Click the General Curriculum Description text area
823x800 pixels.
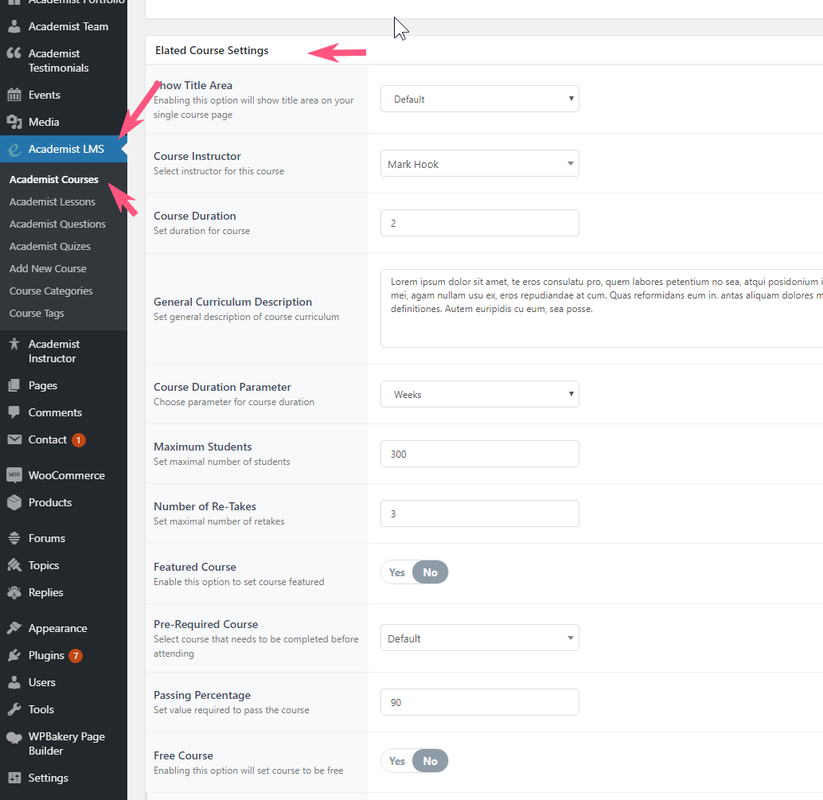coord(602,309)
